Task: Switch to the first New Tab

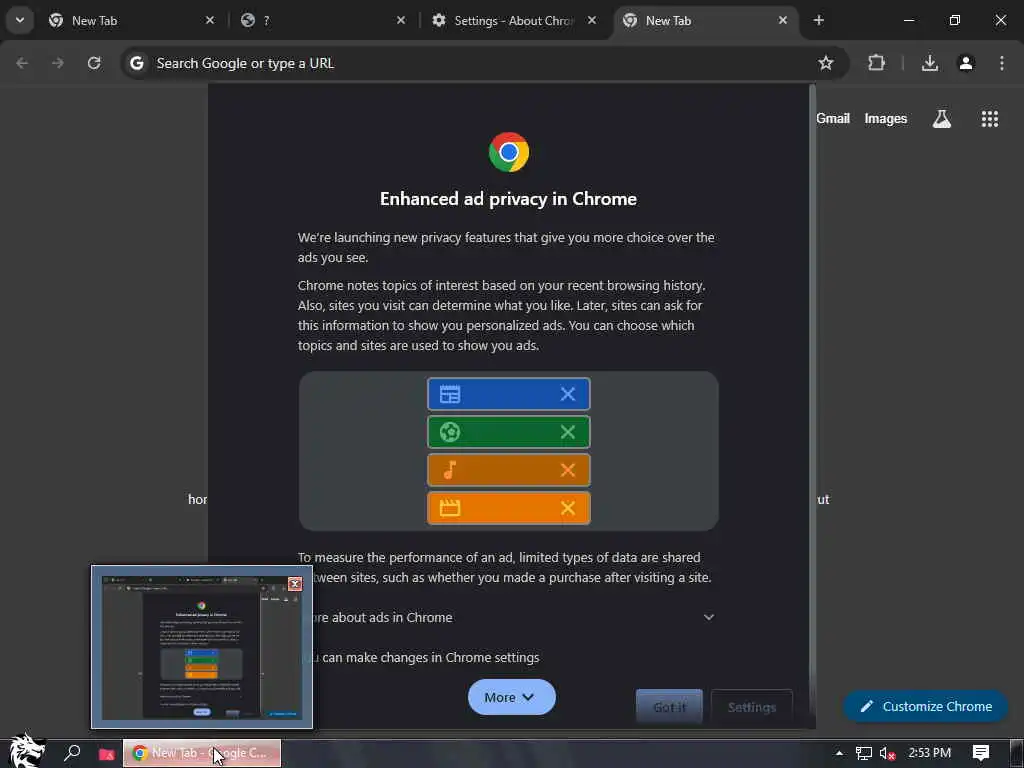Action: tap(133, 20)
